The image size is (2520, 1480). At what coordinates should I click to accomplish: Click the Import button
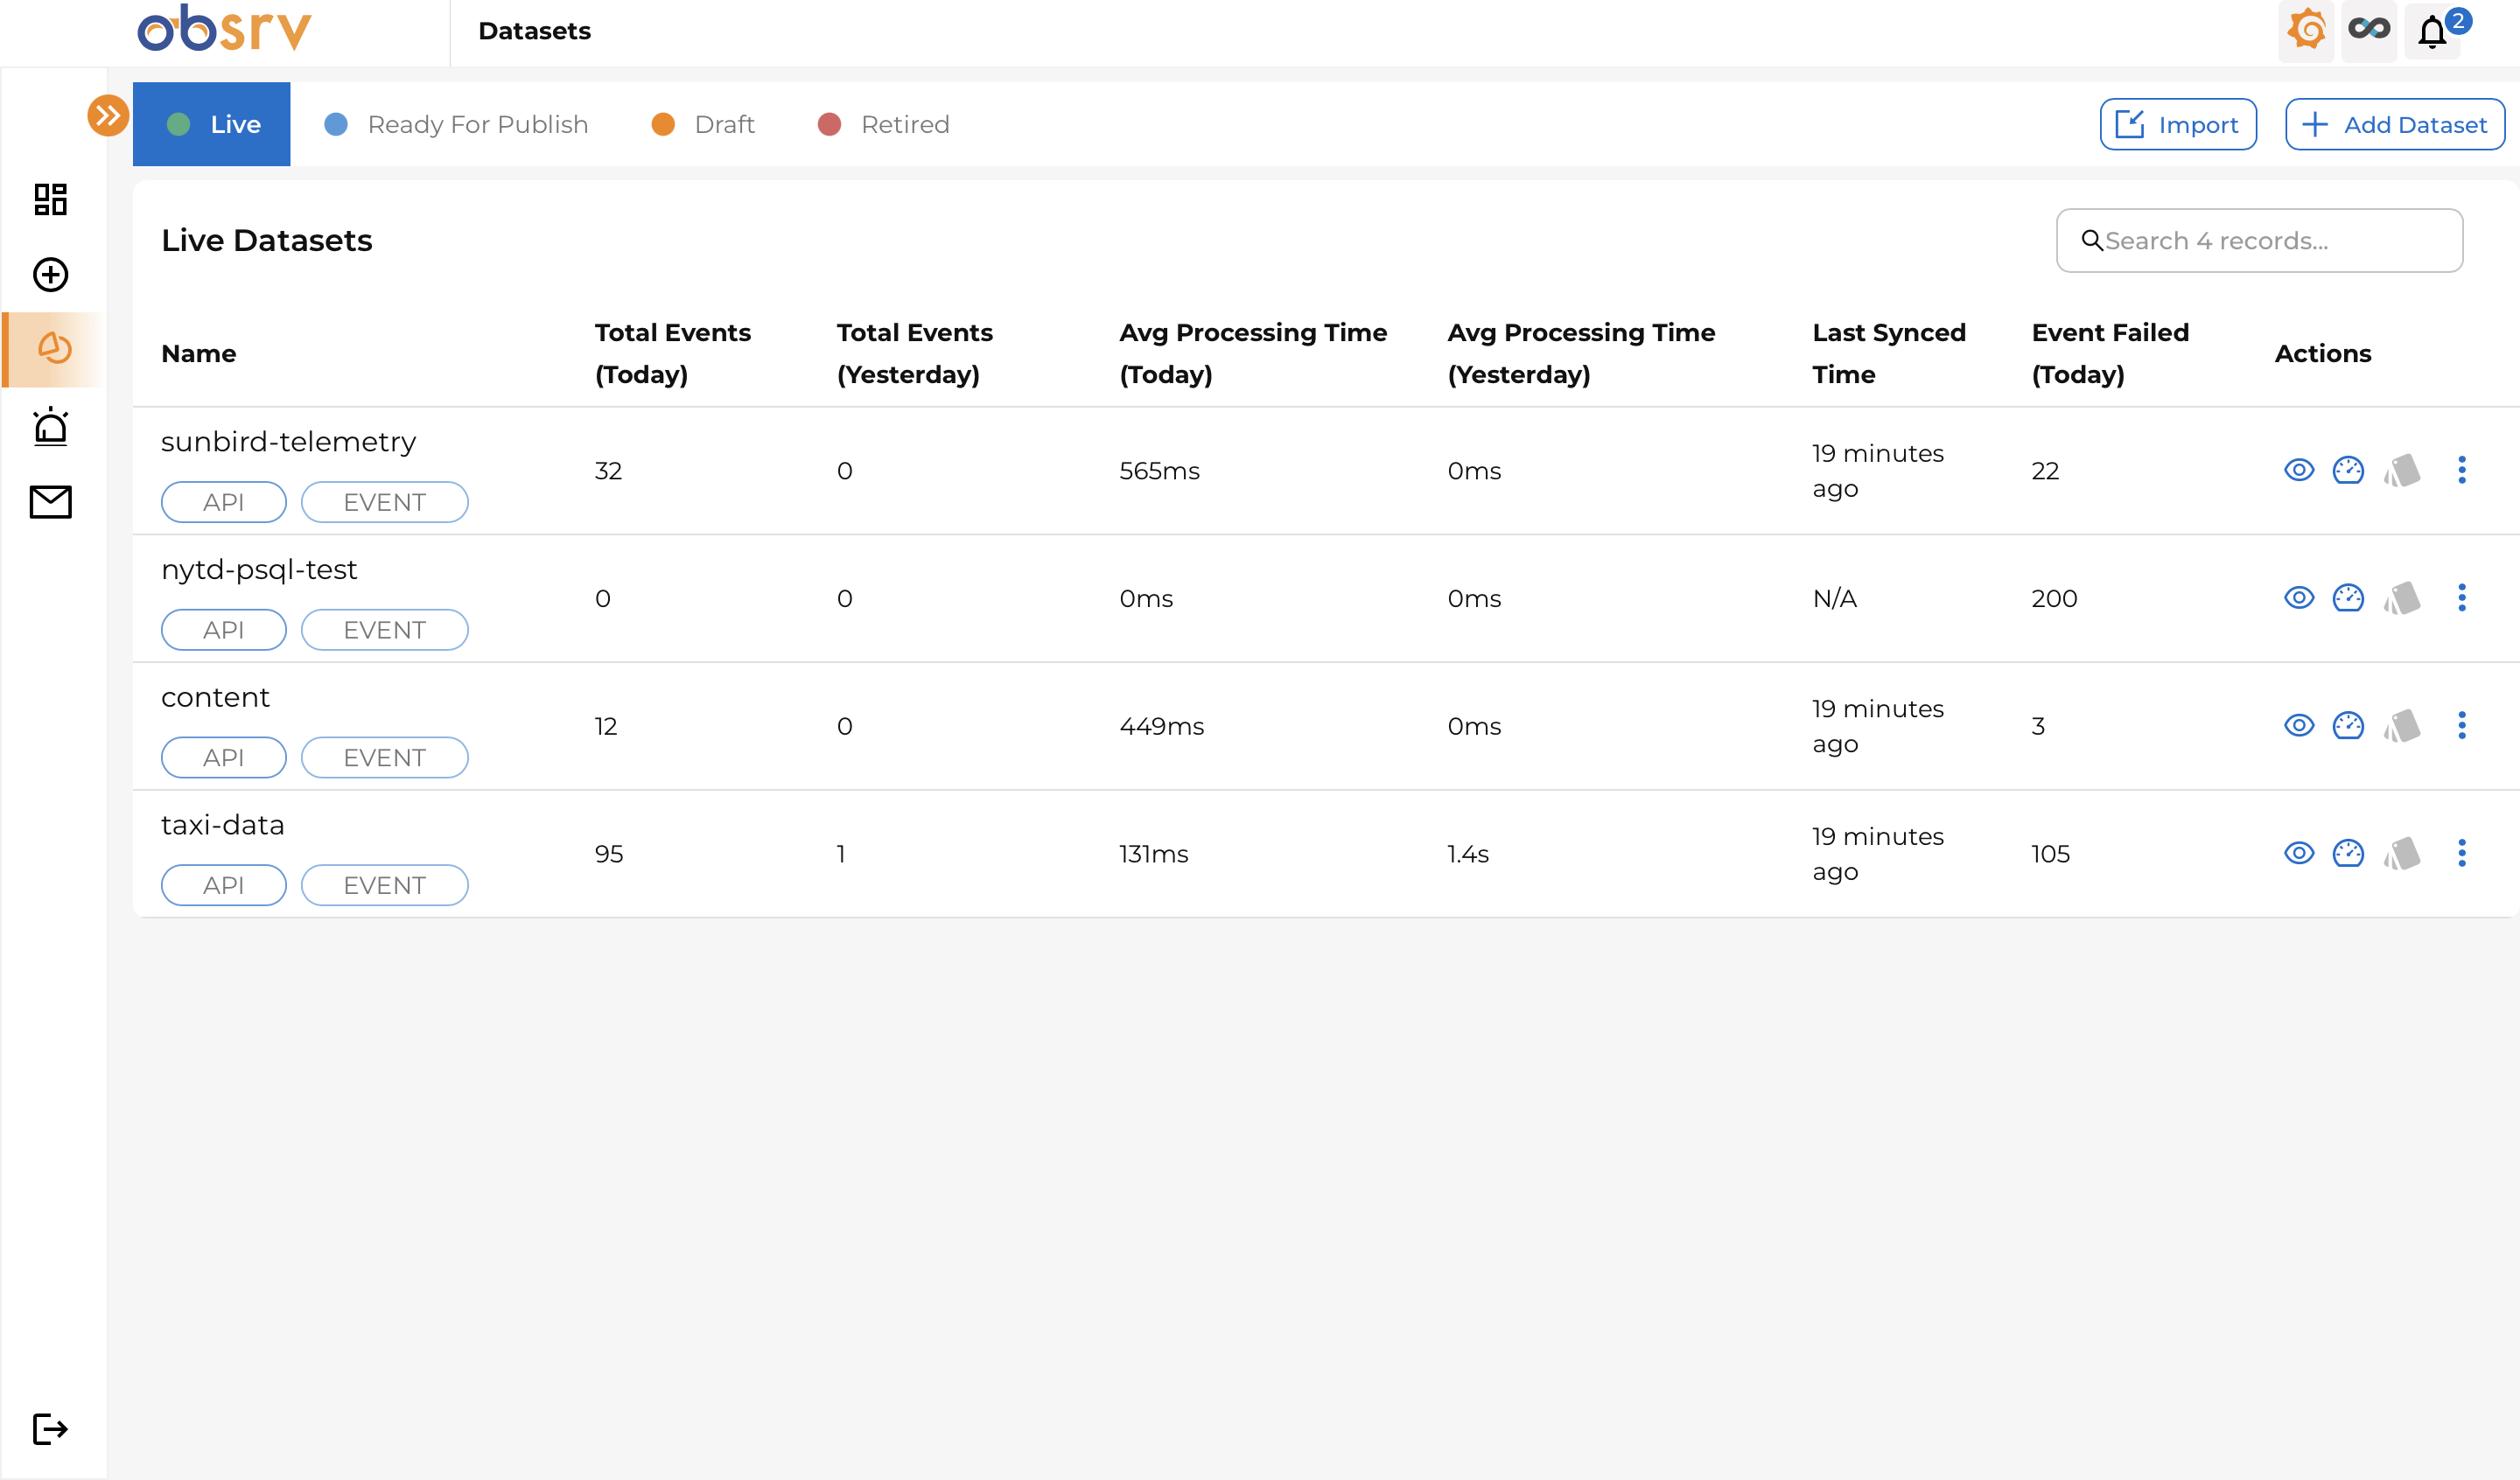[2178, 124]
